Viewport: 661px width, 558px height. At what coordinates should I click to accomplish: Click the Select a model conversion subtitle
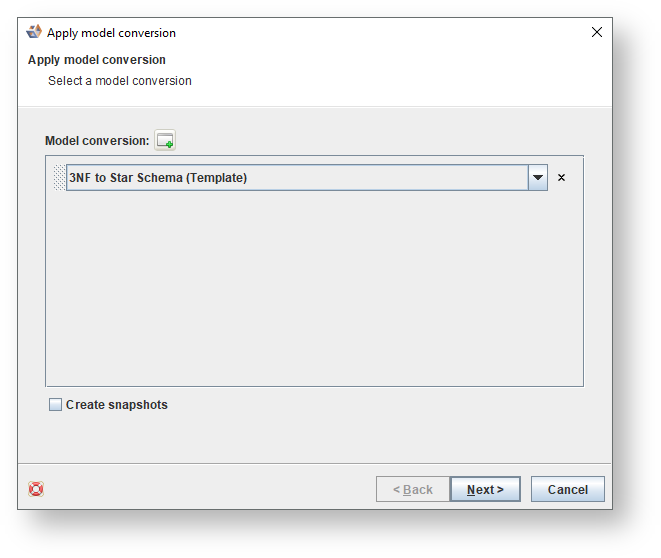(120, 81)
